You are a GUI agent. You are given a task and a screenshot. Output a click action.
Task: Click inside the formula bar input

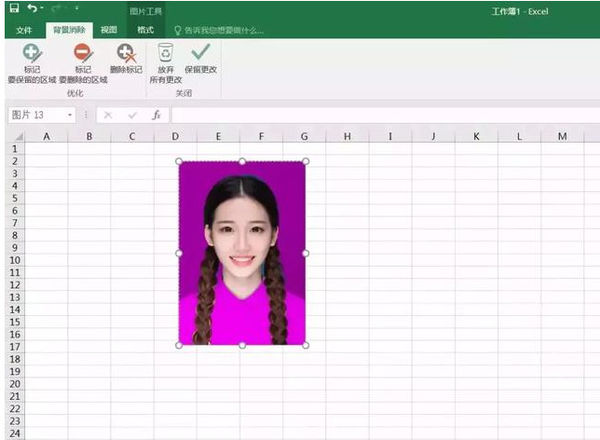[380, 115]
